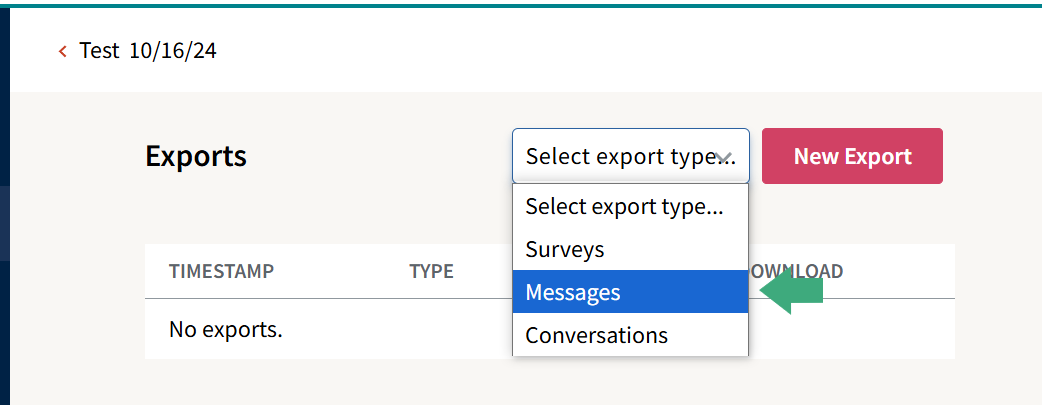Click the 'Test' word in page title

click(x=99, y=51)
